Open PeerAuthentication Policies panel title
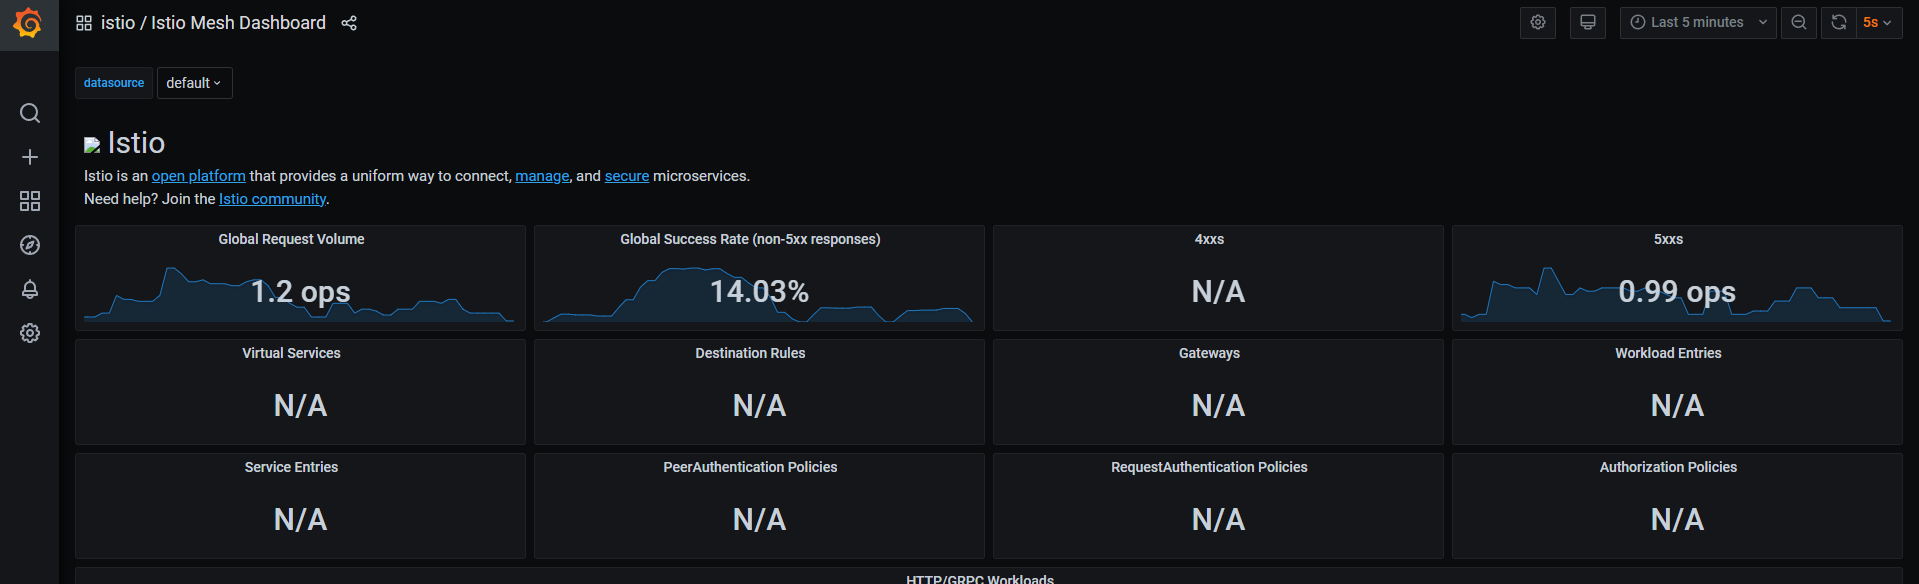Screen dimensions: 1919x584 750,467
